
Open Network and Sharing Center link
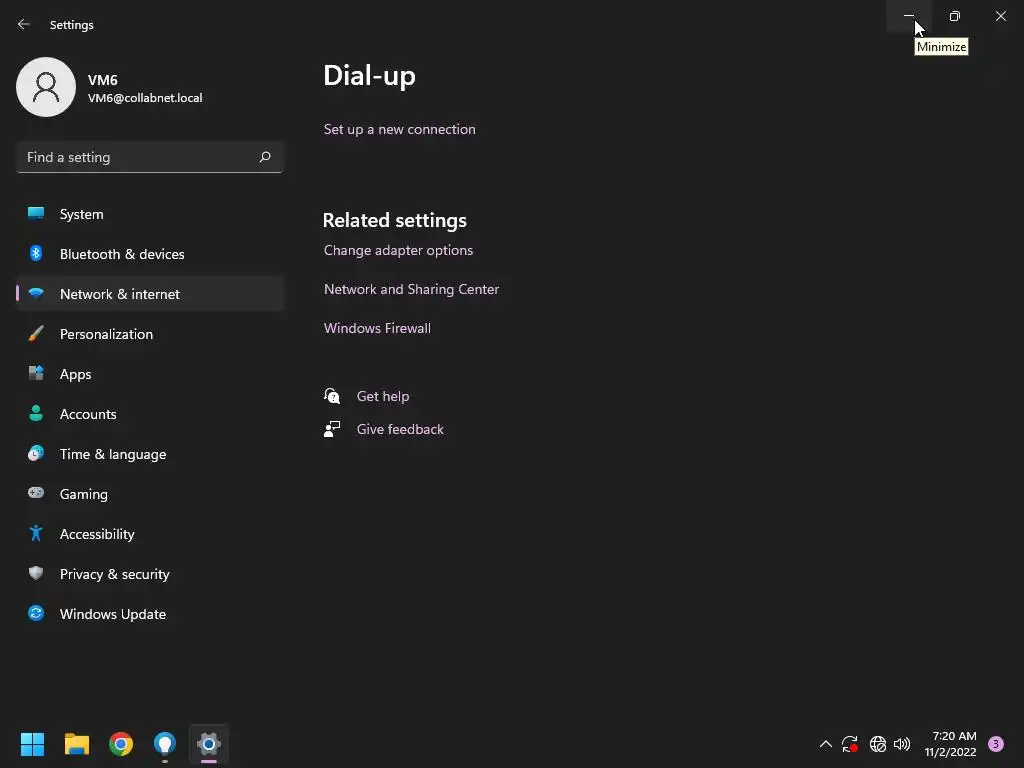pyautogui.click(x=411, y=289)
